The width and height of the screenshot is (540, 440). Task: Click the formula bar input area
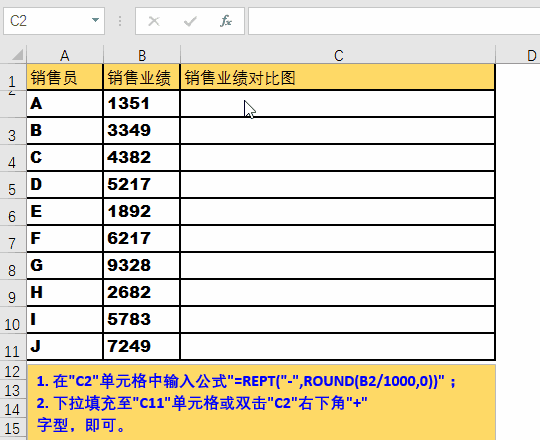click(x=394, y=21)
